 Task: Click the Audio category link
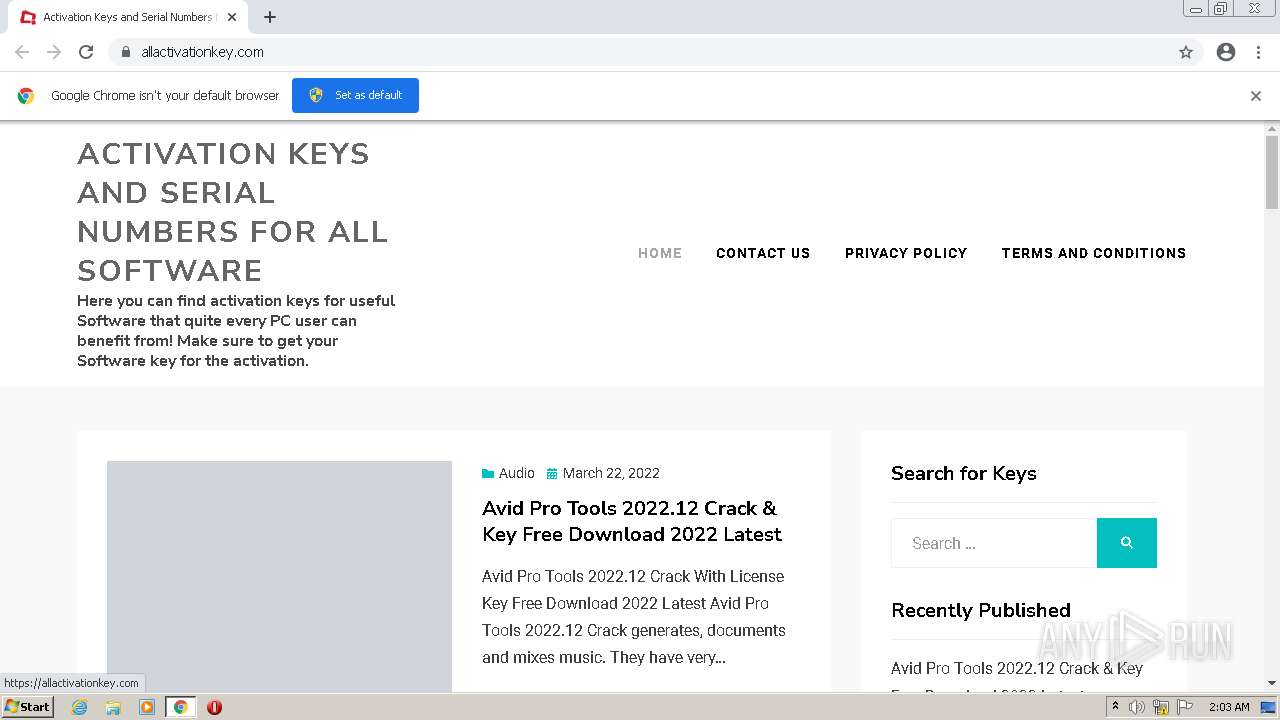pyautogui.click(x=517, y=473)
